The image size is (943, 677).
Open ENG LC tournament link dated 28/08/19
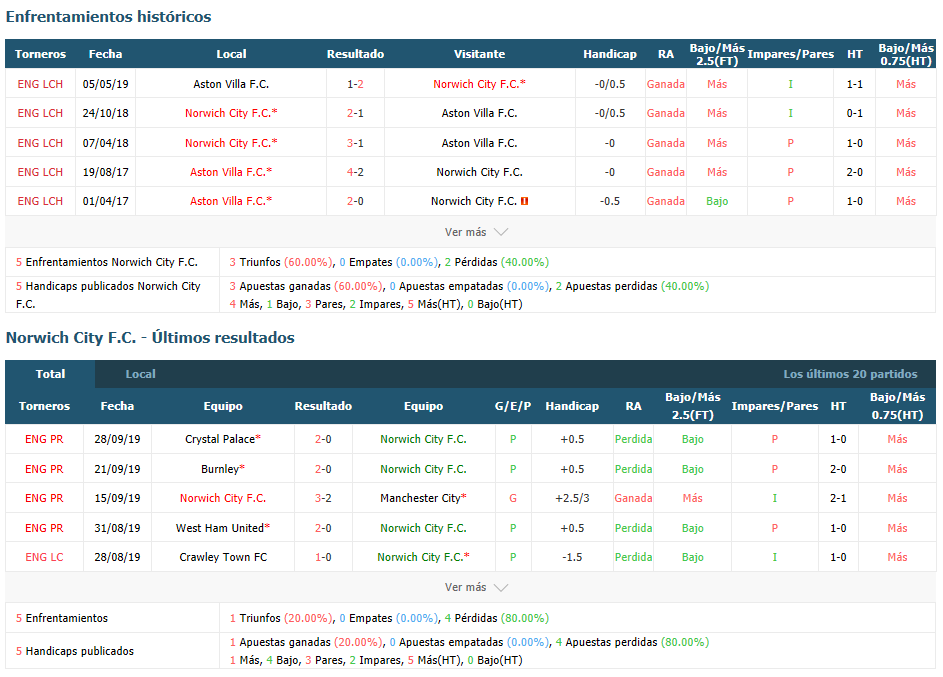[44, 557]
